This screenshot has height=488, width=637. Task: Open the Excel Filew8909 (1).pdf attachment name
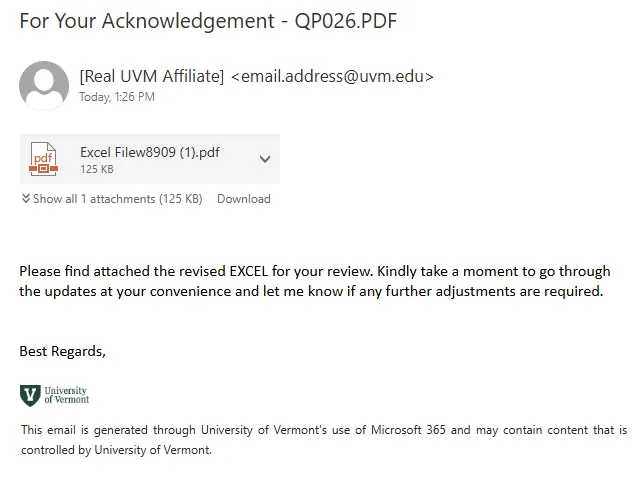click(x=150, y=152)
